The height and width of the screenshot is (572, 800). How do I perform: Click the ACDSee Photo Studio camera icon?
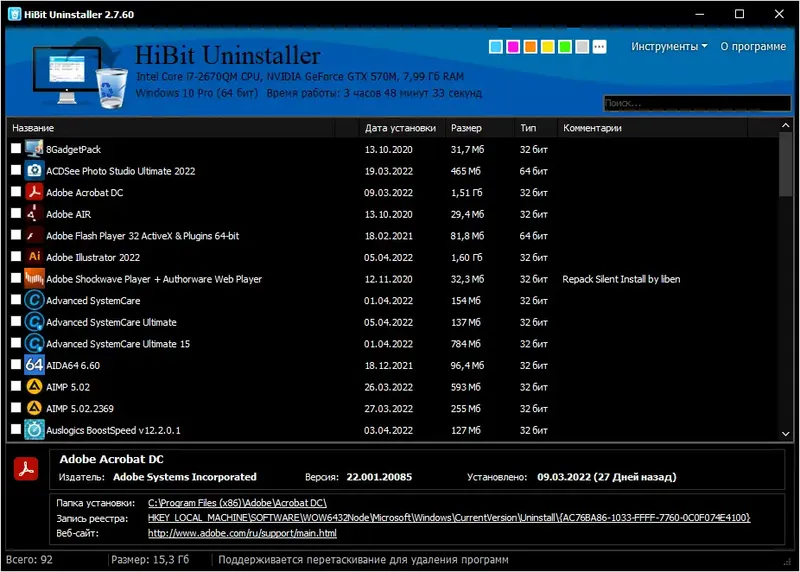(x=34, y=170)
